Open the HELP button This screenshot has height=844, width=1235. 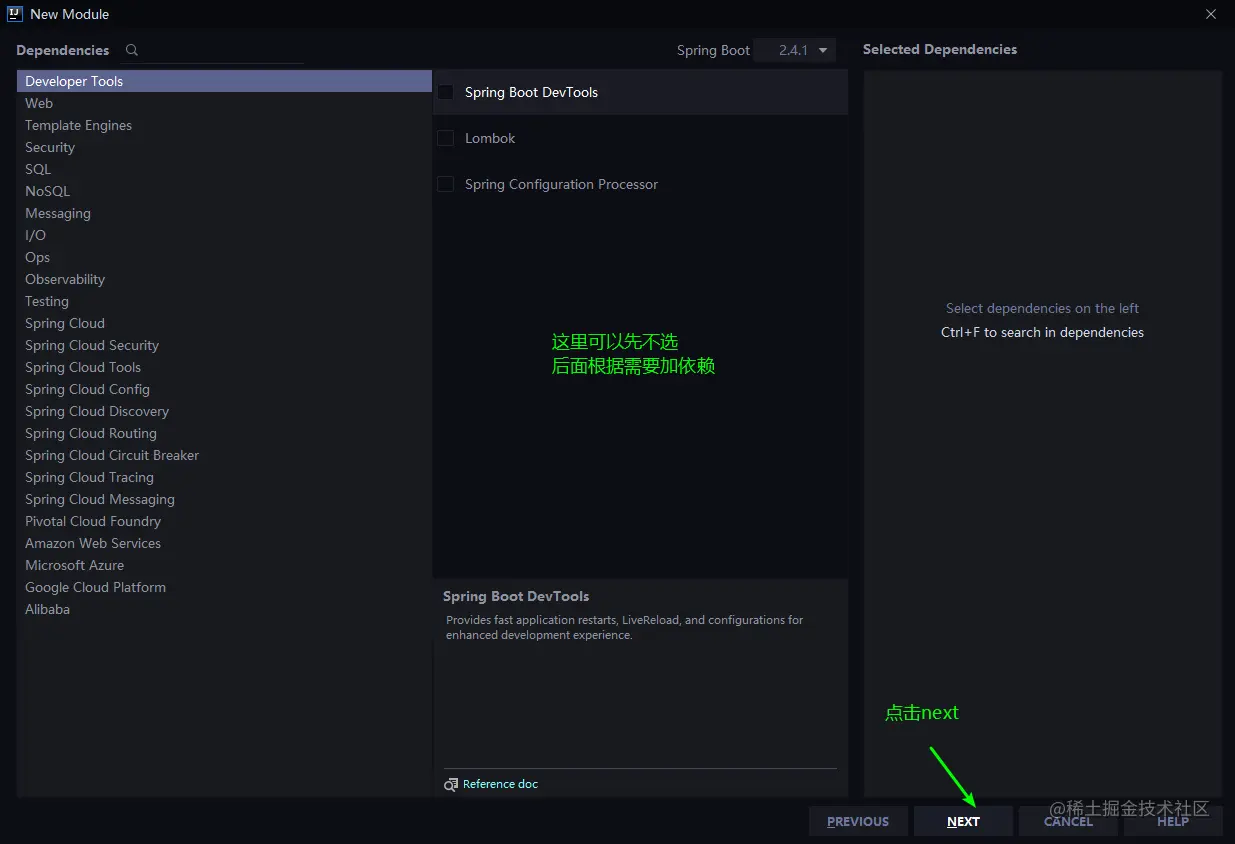[x=1173, y=821]
